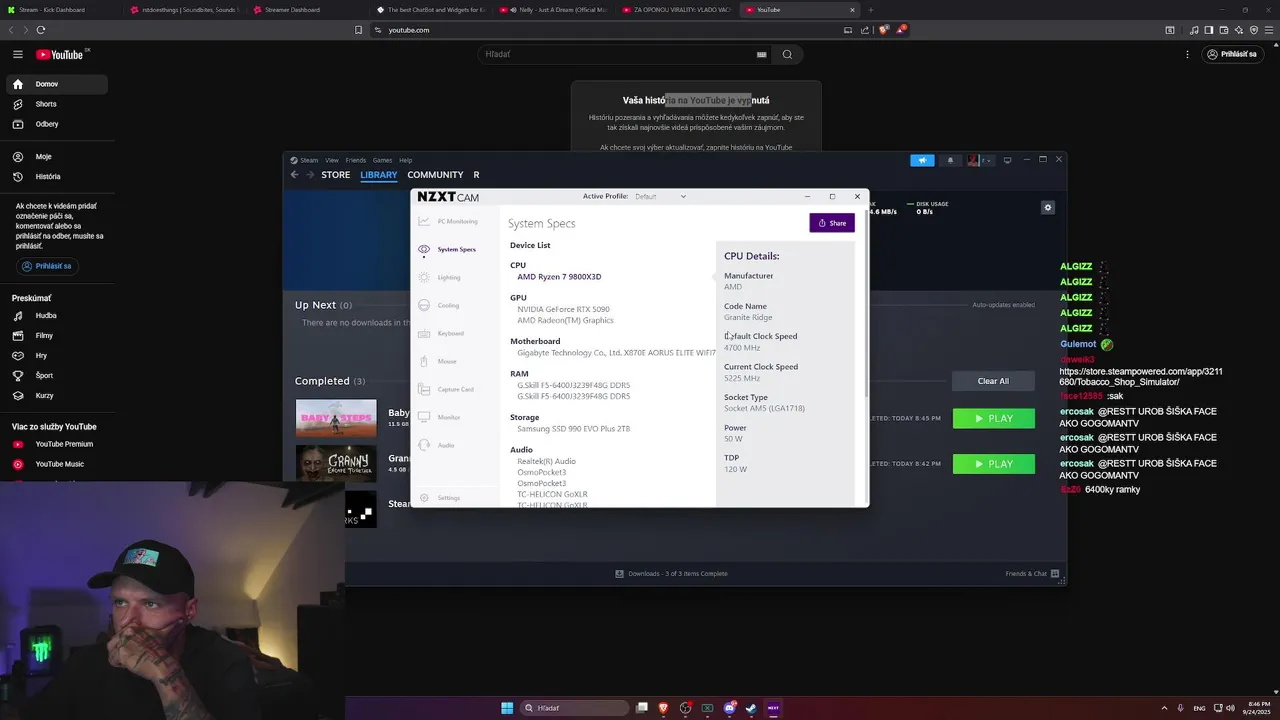Go forward in Steam navigation

[310, 175]
